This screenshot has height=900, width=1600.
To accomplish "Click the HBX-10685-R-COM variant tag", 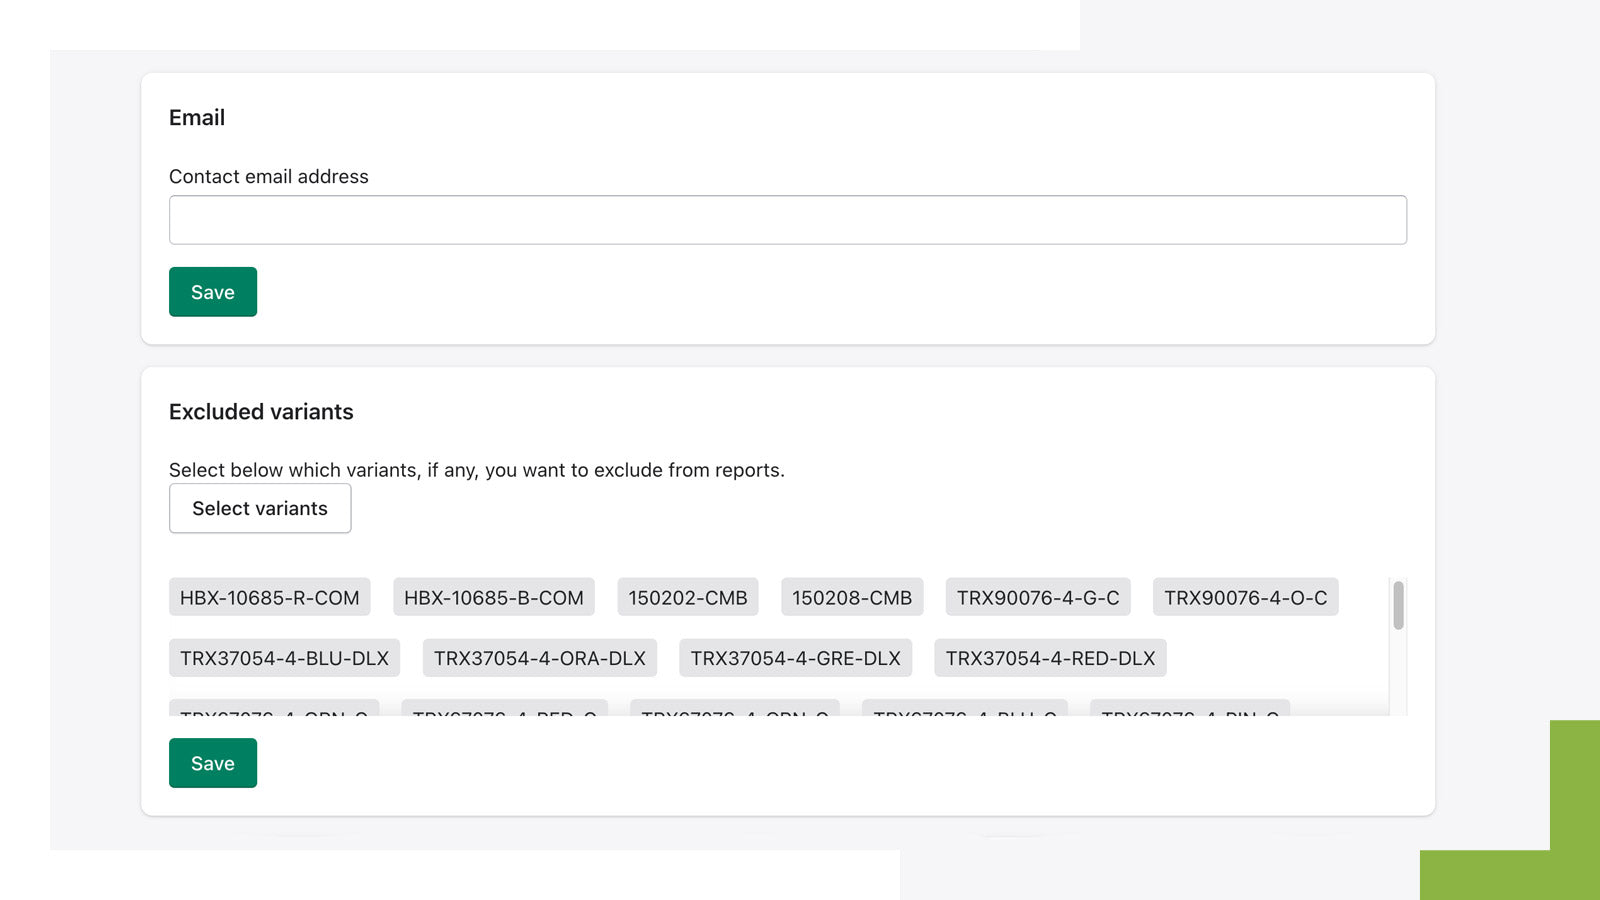I will pos(269,598).
